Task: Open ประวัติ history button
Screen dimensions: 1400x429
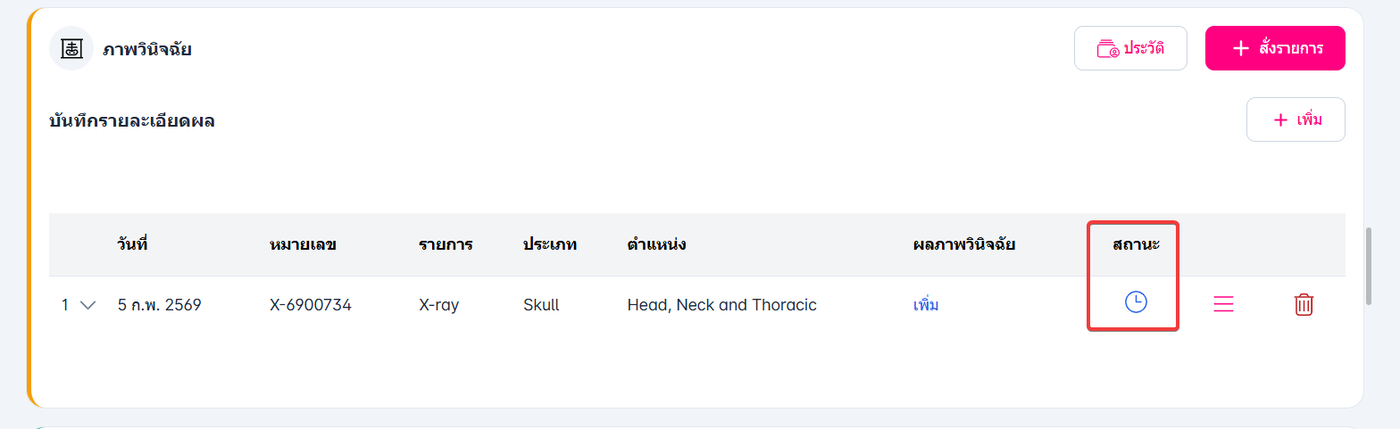Action: pyautogui.click(x=1130, y=48)
